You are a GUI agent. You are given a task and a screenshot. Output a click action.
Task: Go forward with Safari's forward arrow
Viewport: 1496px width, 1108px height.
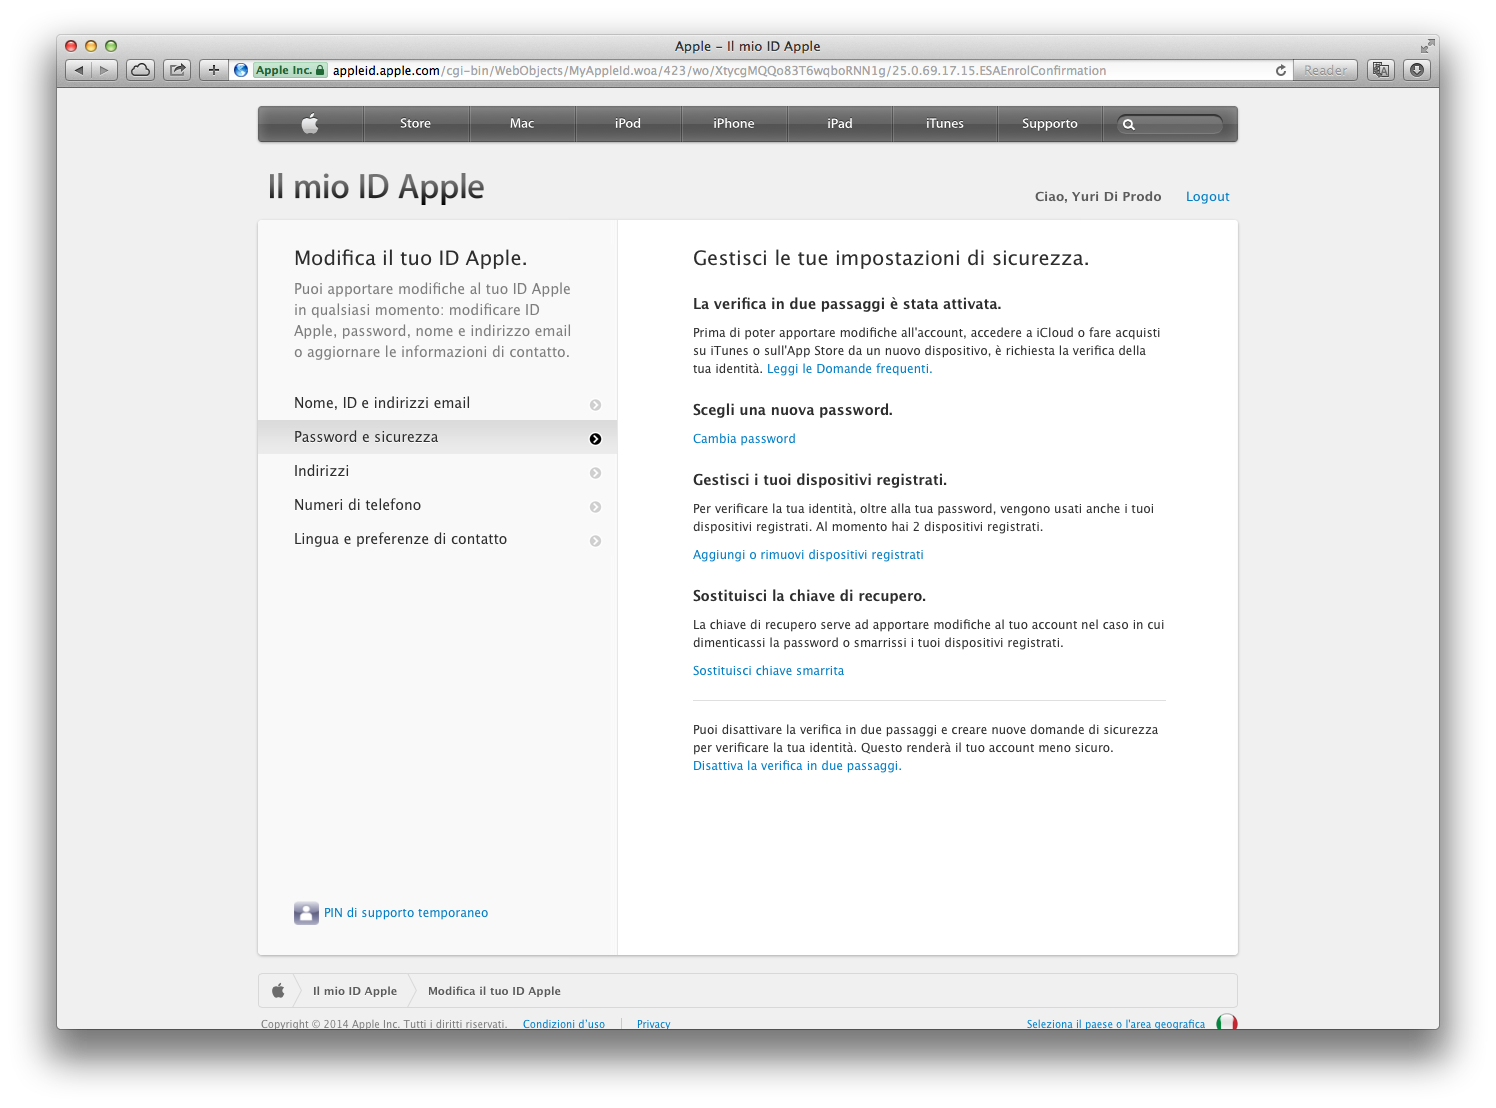click(105, 70)
